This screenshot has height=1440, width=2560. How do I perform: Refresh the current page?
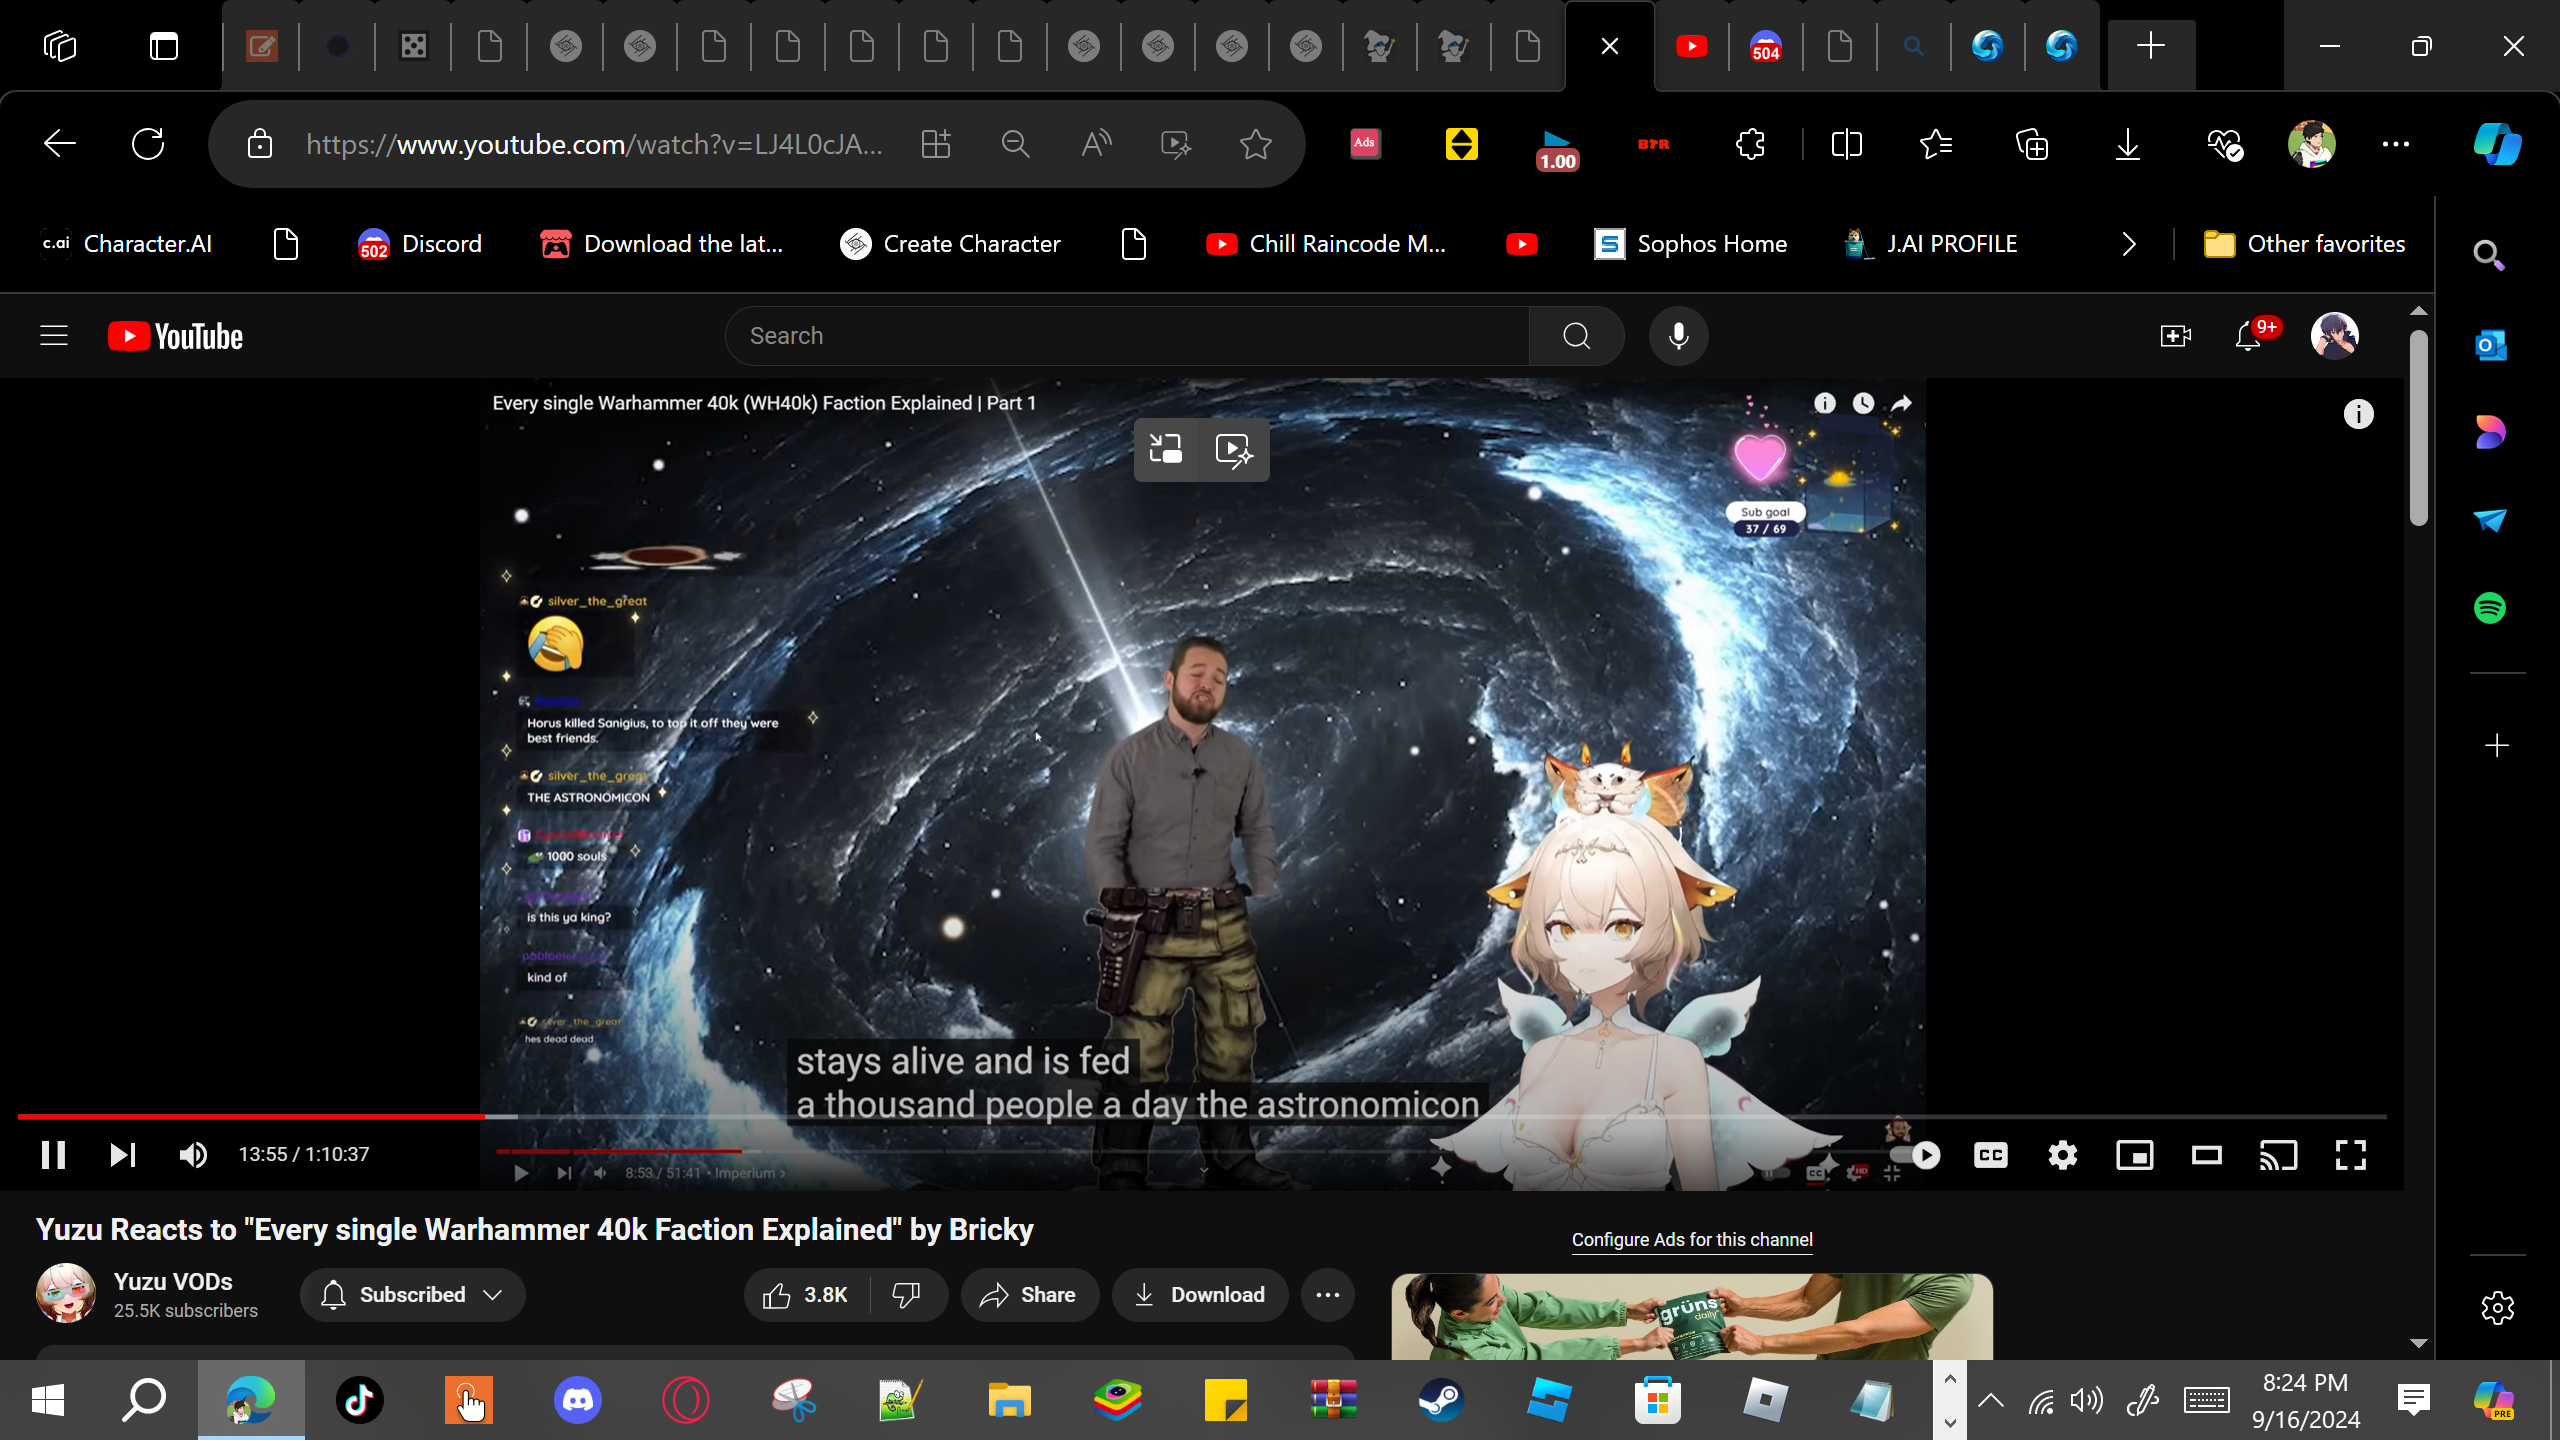[148, 144]
